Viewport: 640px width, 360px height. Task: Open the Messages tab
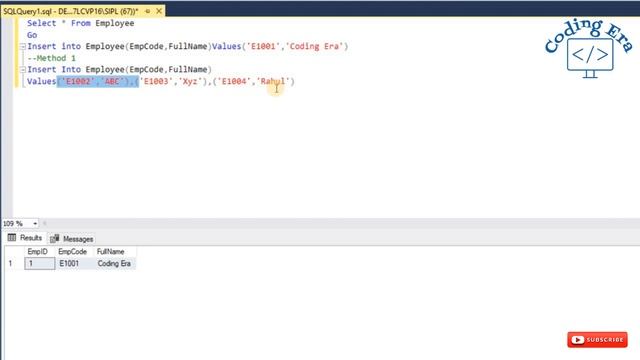click(72, 239)
